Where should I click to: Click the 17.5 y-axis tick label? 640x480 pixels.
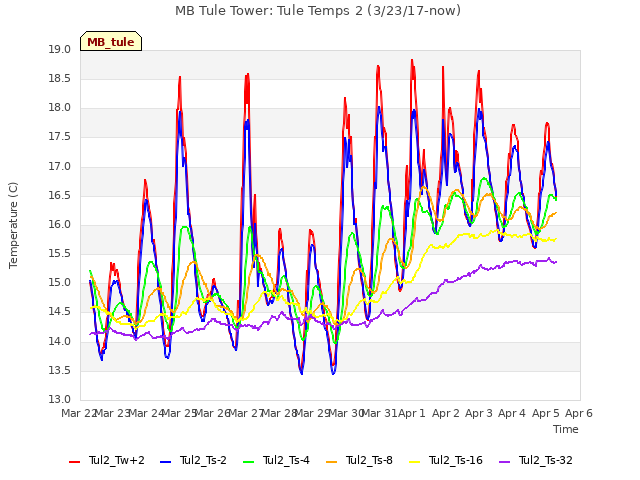pyautogui.click(x=60, y=137)
